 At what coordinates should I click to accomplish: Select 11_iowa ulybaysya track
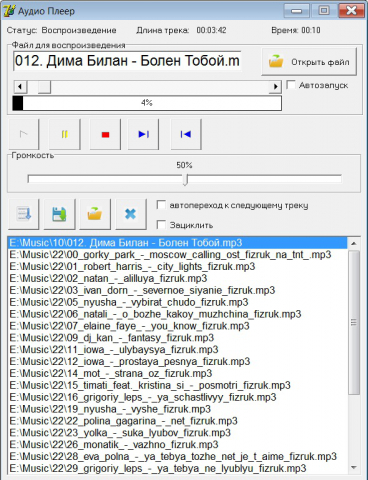point(177,350)
